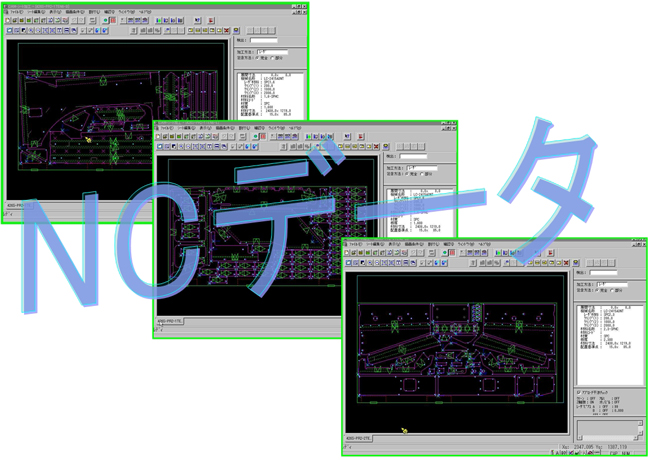The height and width of the screenshot is (460, 650).
Task: Select the 部分 radio button in rearmost window
Action: (x=273, y=58)
